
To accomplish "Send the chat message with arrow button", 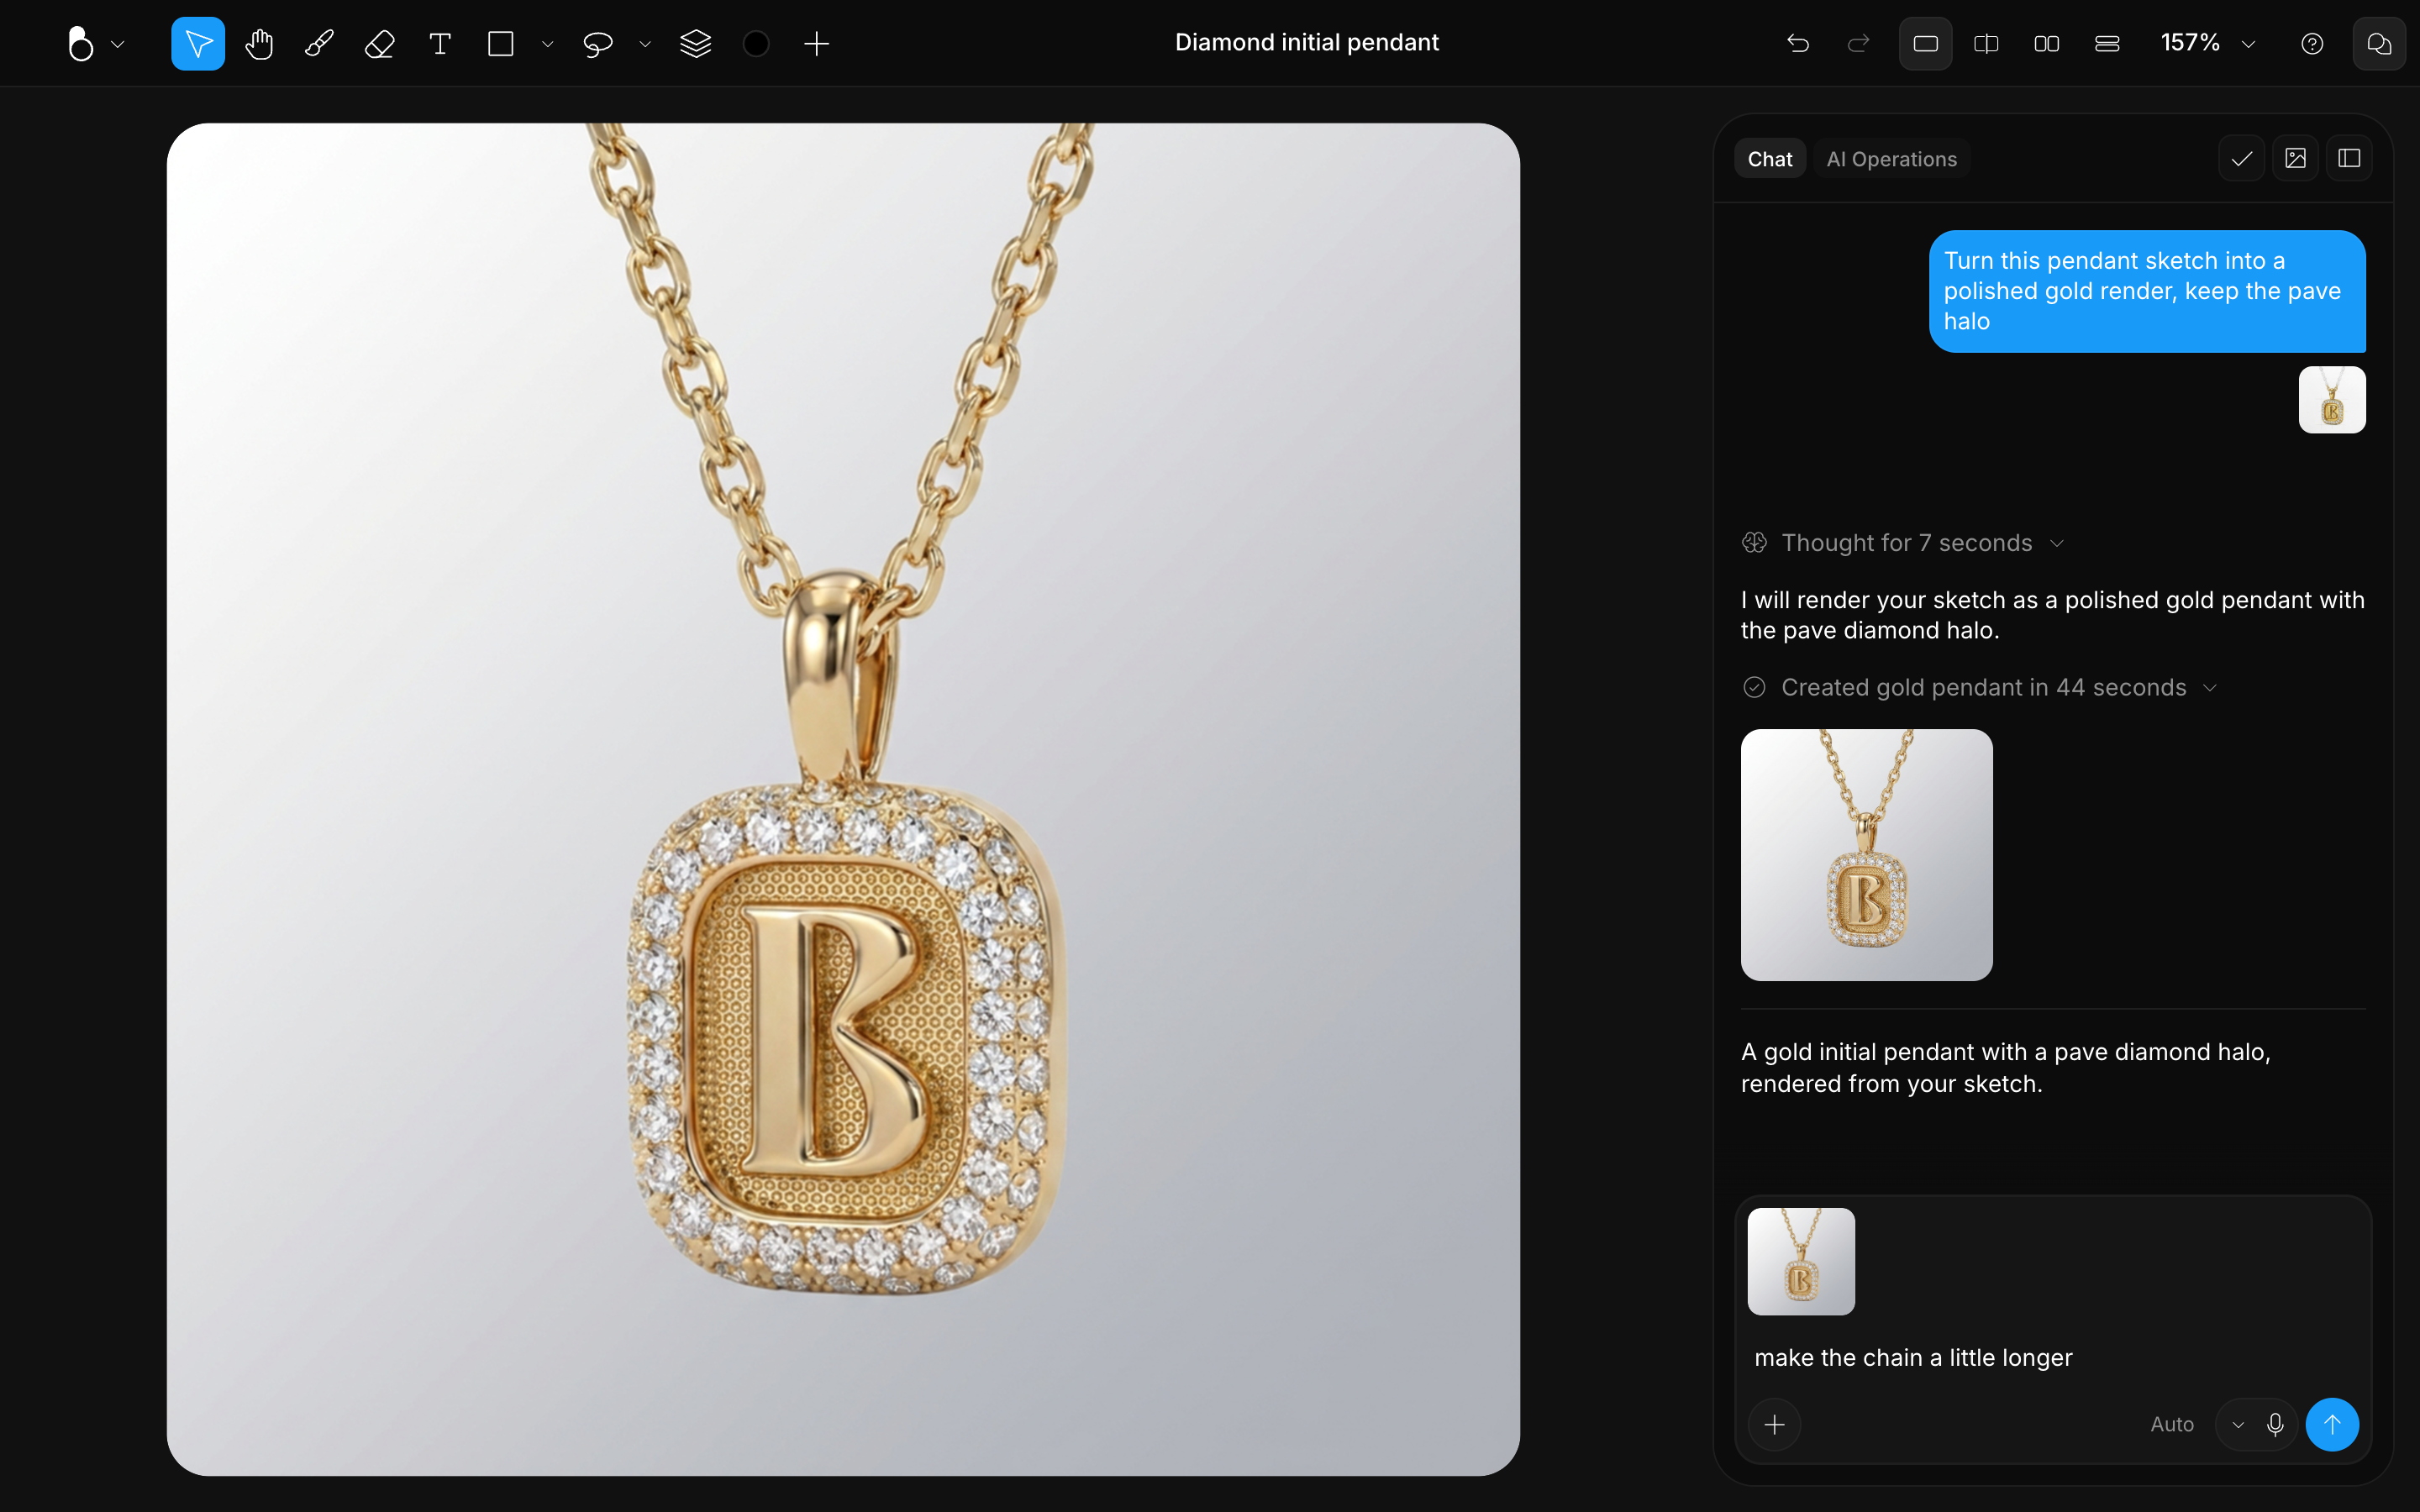I will point(2332,1424).
